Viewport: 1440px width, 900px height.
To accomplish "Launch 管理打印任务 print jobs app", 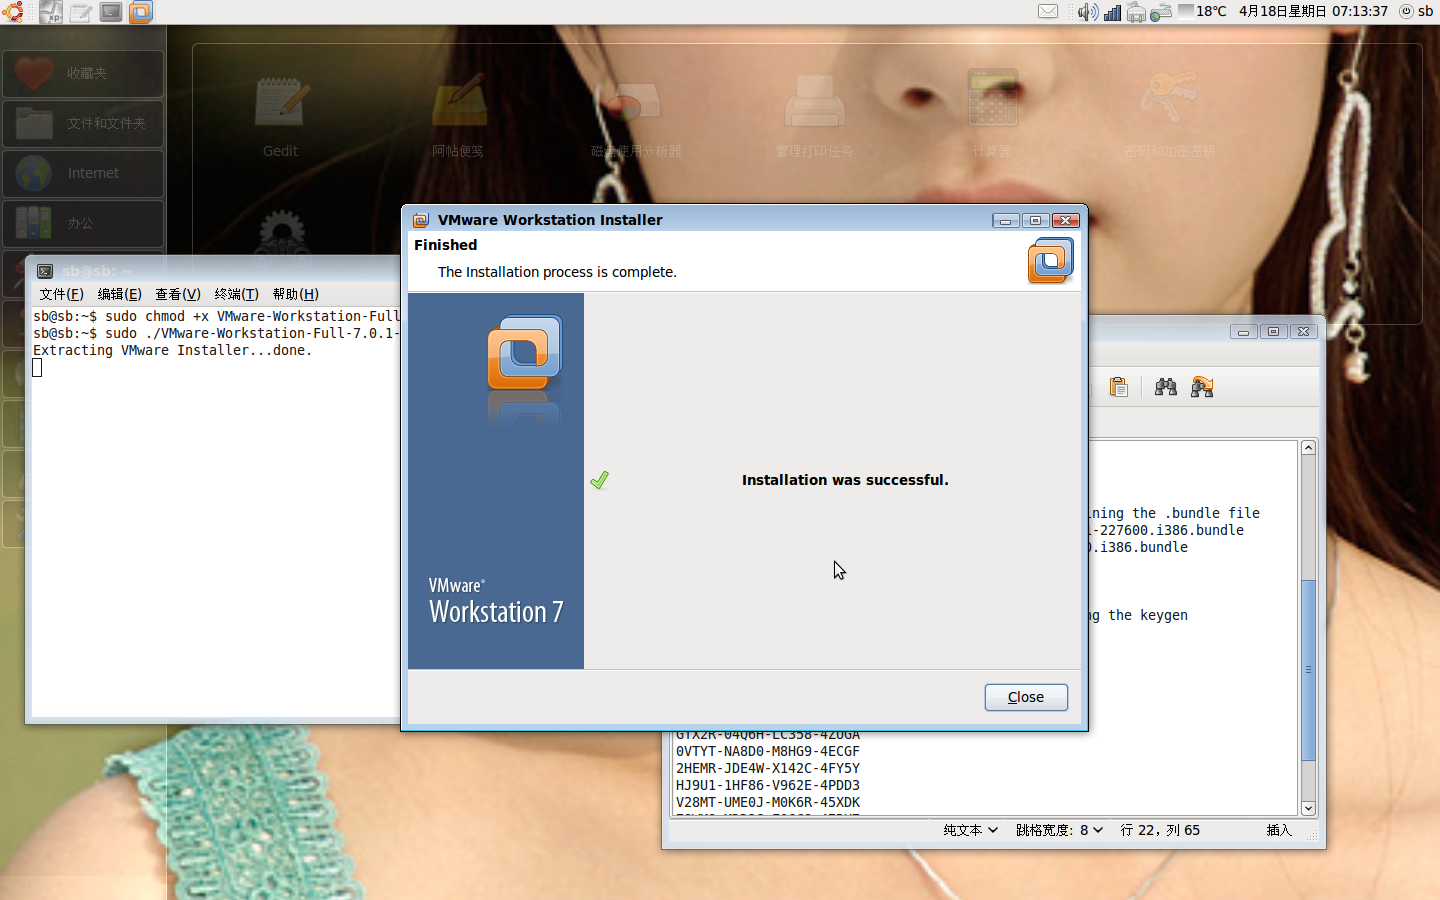I will coord(814,115).
